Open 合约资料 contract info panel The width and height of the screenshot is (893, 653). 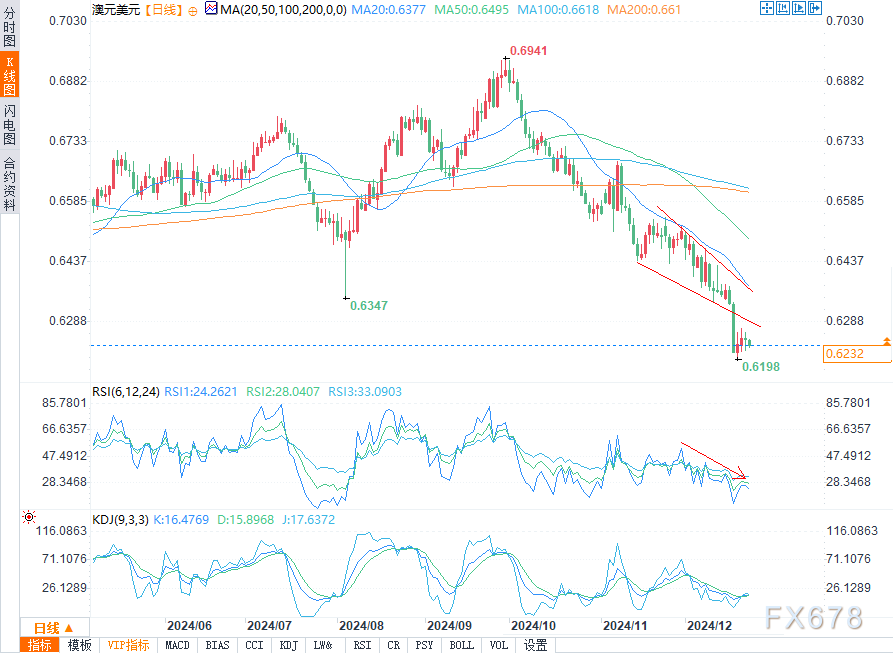9,183
